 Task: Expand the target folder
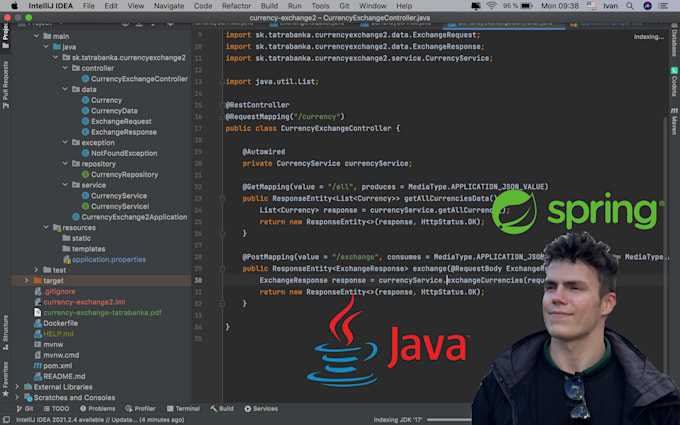(x=26, y=281)
